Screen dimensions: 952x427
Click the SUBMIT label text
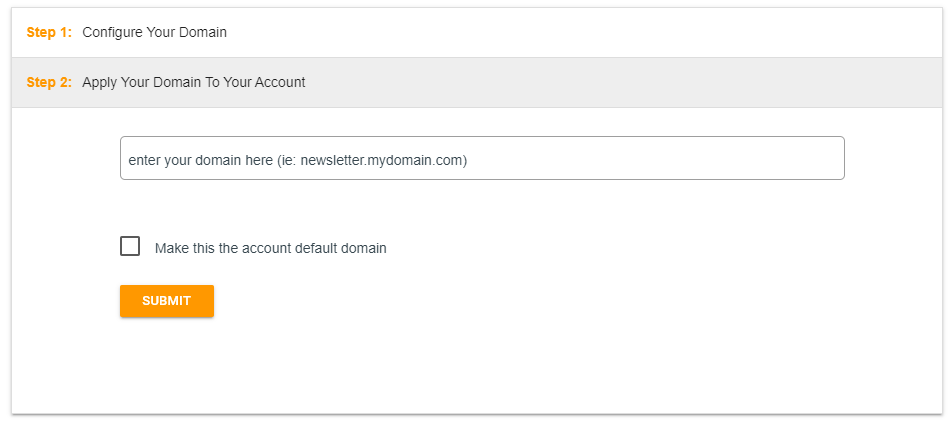tap(166, 301)
